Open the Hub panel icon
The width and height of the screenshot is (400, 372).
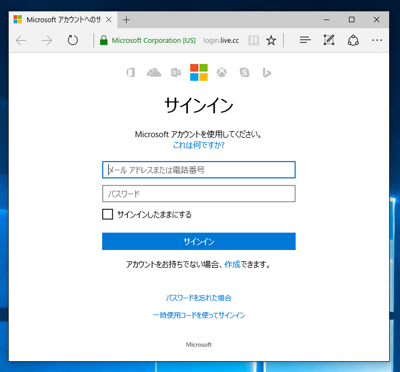pos(305,40)
